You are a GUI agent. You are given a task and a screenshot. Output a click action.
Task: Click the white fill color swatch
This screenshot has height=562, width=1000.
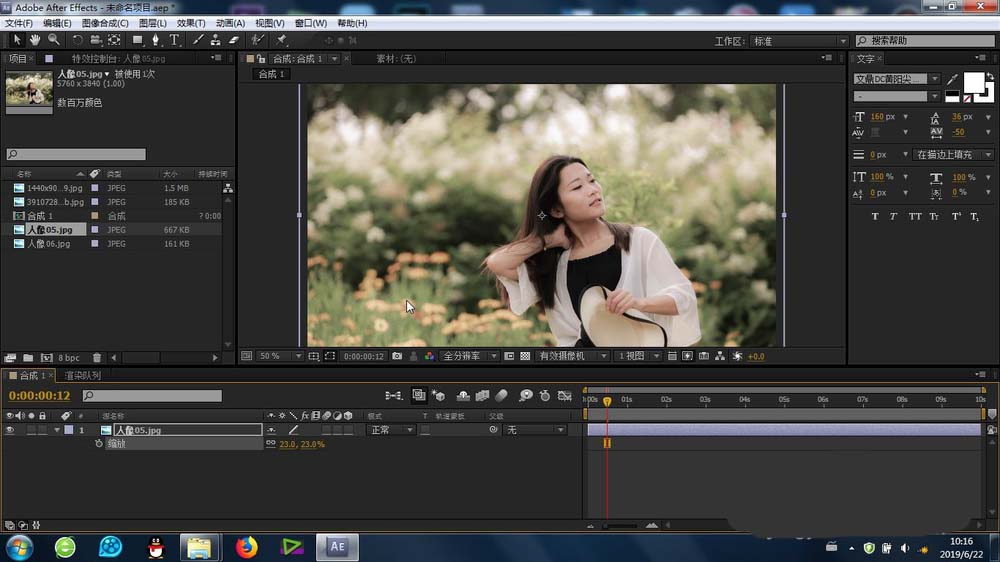[x=972, y=81]
